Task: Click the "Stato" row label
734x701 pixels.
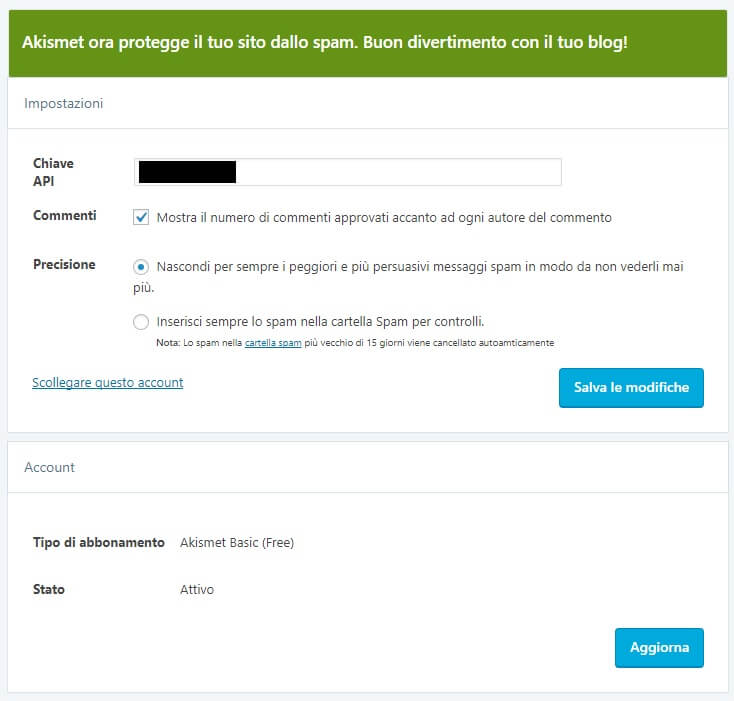Action: tap(49, 590)
